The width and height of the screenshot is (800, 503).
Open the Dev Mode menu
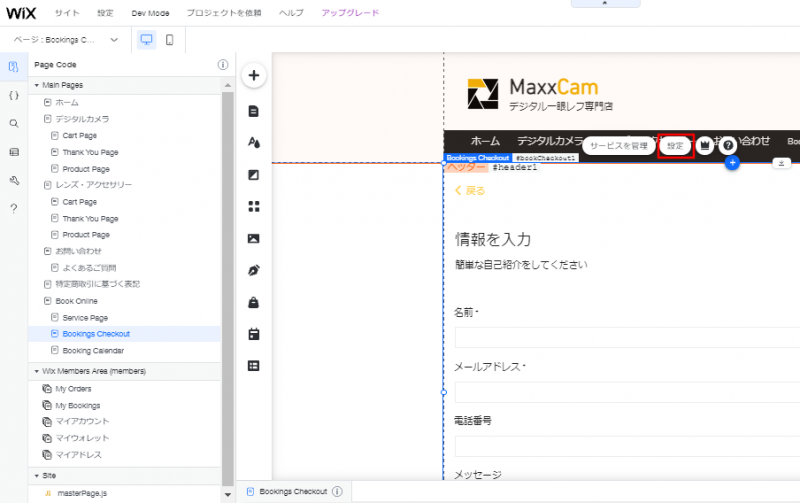pyautogui.click(x=150, y=13)
